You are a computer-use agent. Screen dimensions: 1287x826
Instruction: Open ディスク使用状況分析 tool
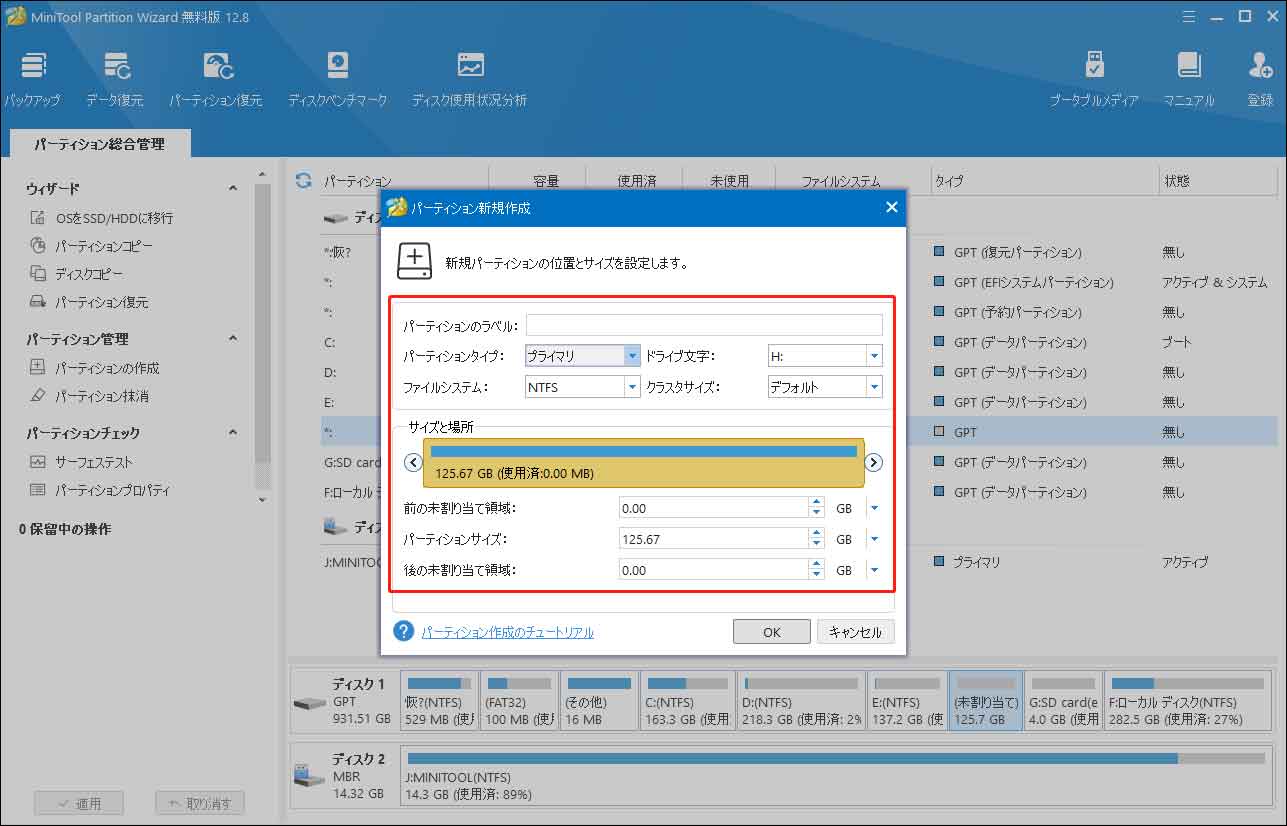(x=469, y=80)
